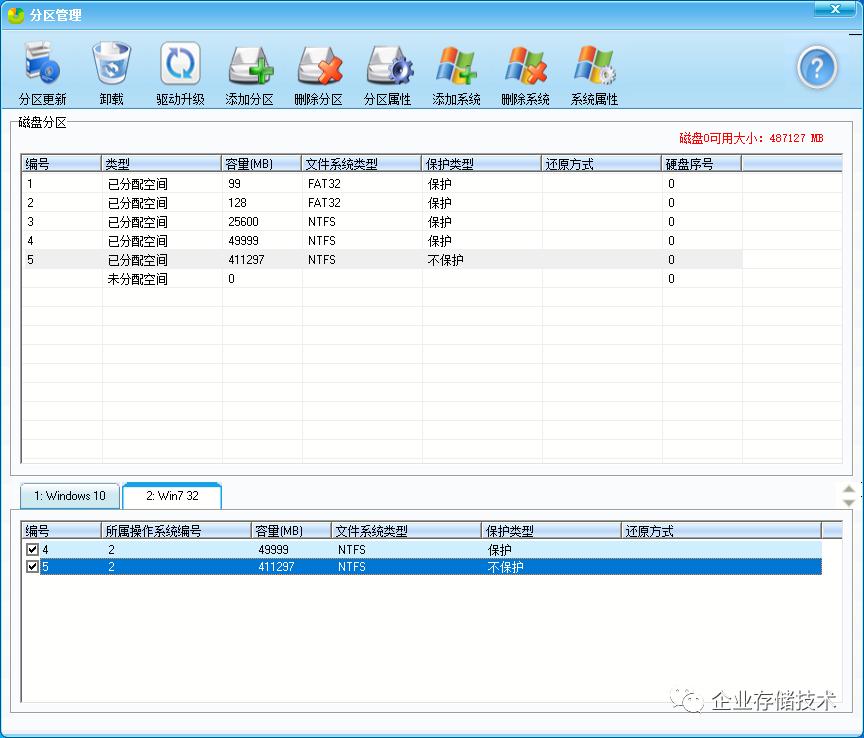Uncheck the checkbox for partition 4
864x738 pixels.
point(33,548)
